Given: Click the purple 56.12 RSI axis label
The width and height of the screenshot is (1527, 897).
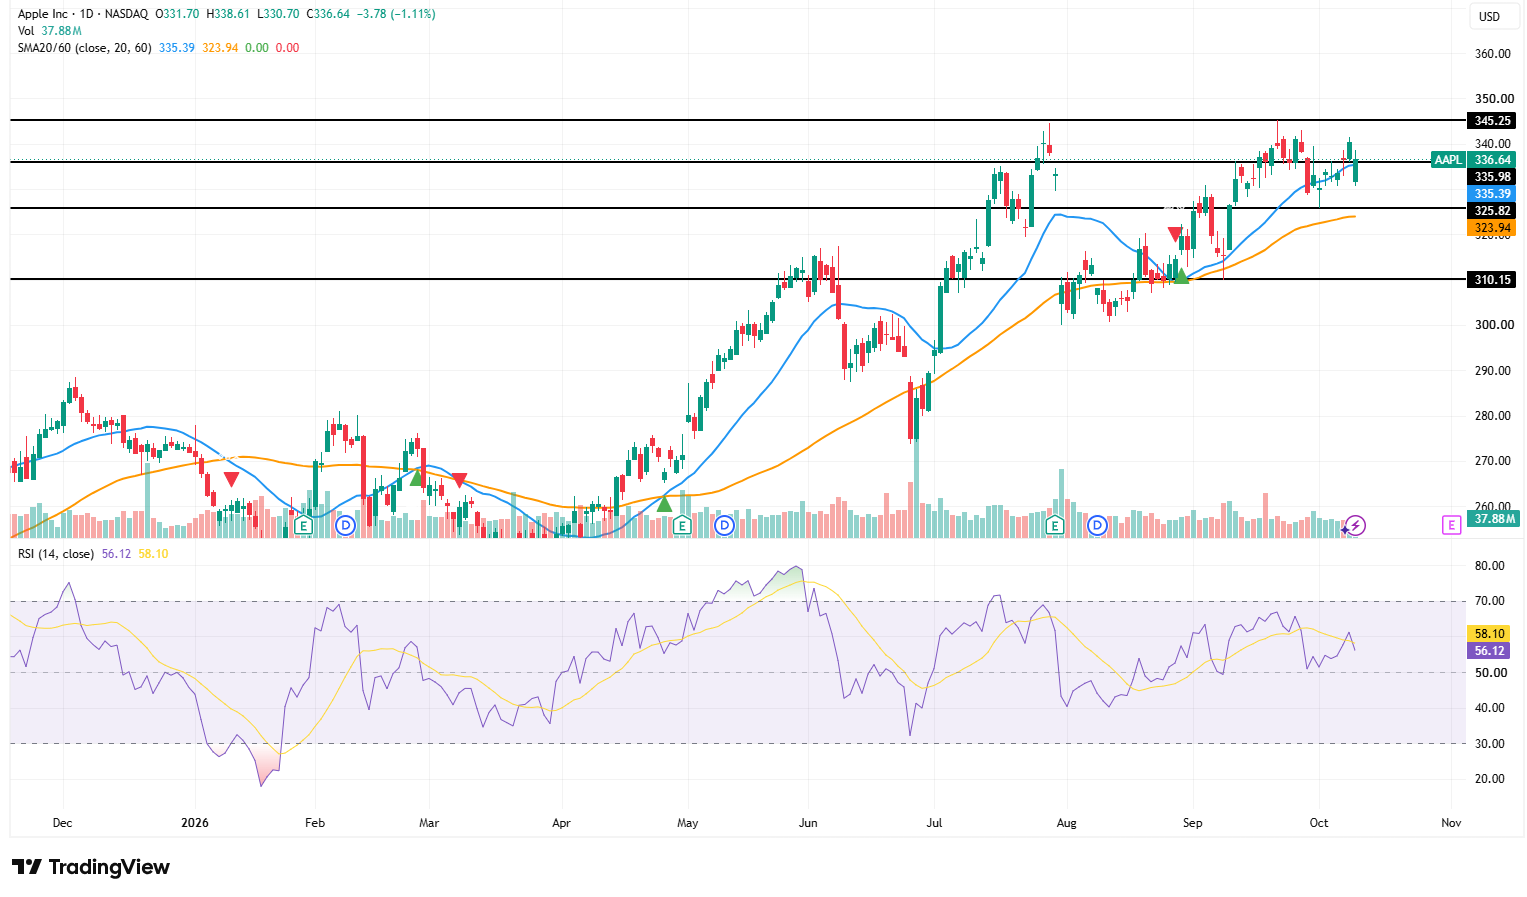Looking at the screenshot, I should click(1490, 651).
